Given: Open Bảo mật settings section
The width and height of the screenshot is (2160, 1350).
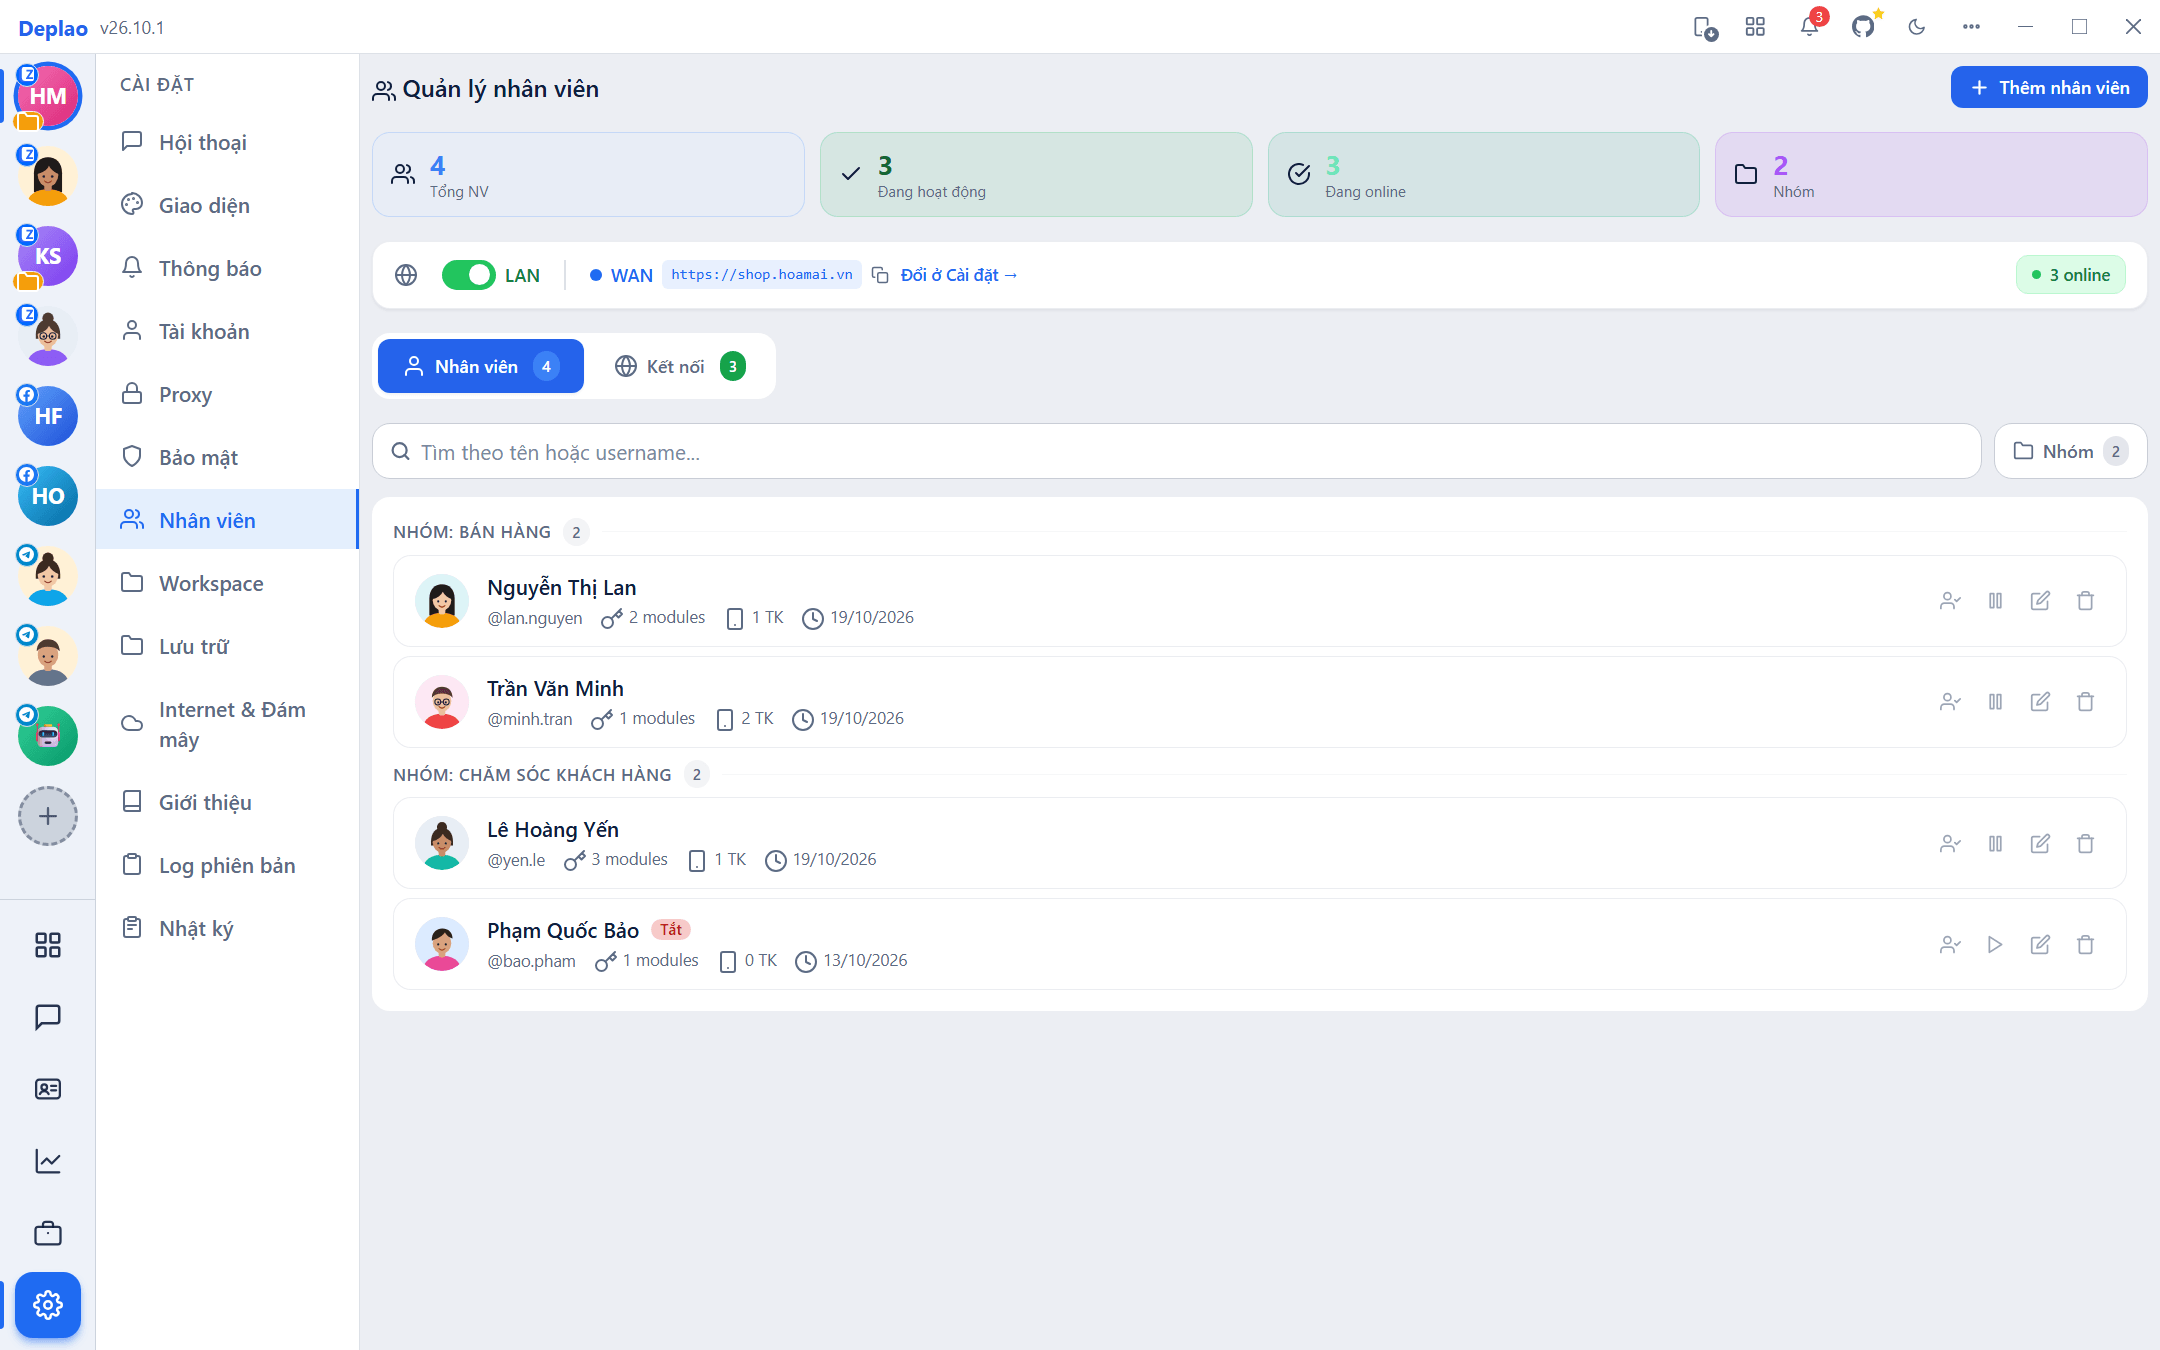Looking at the screenshot, I should 227,457.
